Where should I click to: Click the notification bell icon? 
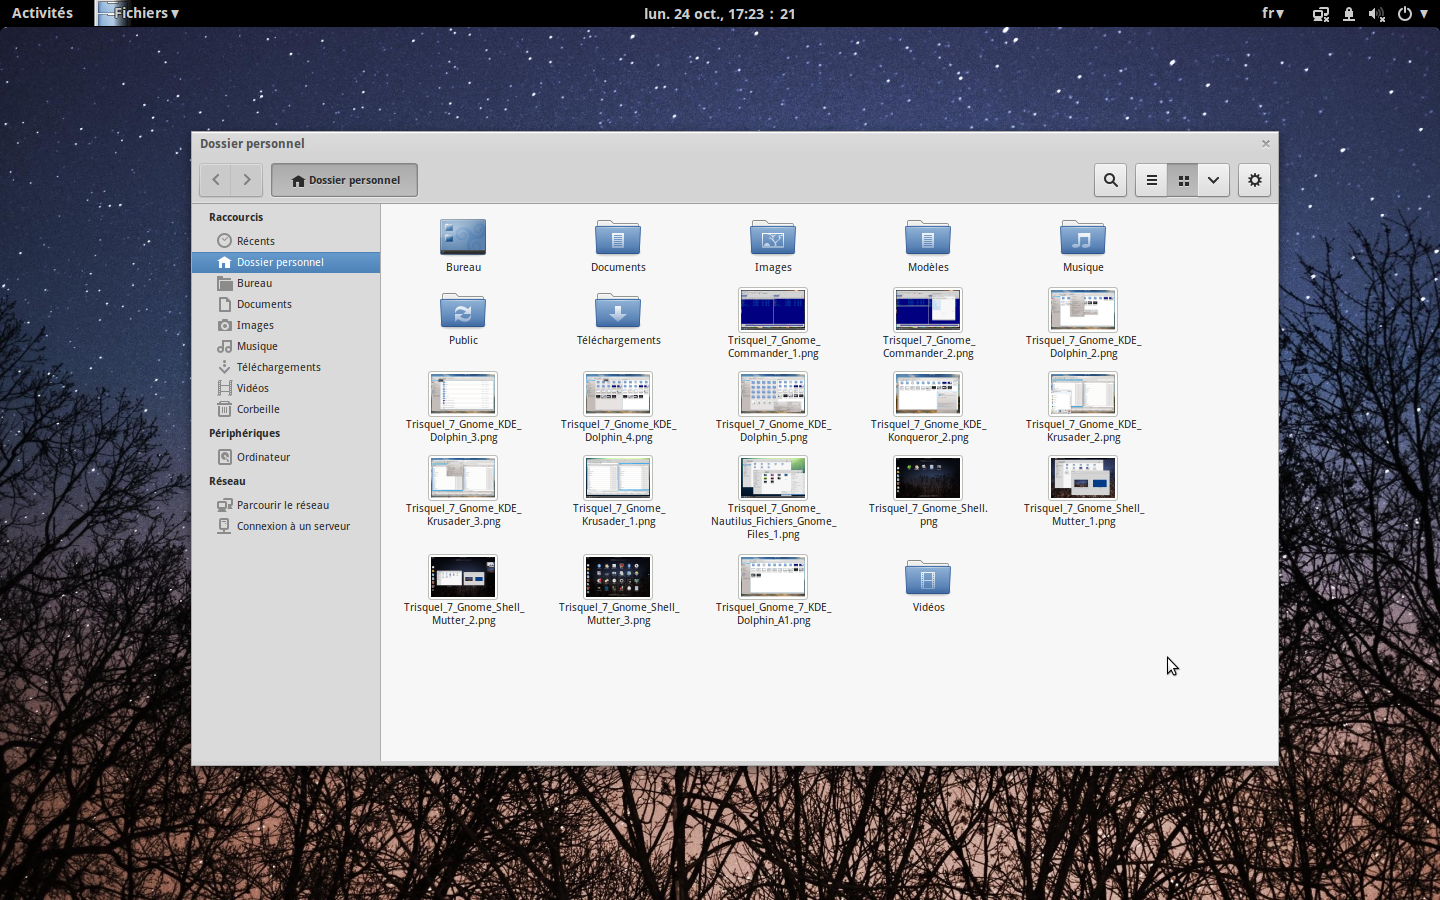(1349, 14)
